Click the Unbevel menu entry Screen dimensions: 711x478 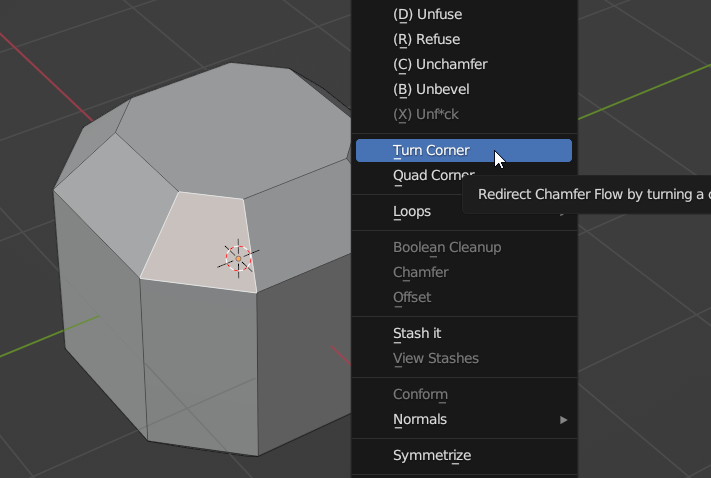[x=431, y=89]
